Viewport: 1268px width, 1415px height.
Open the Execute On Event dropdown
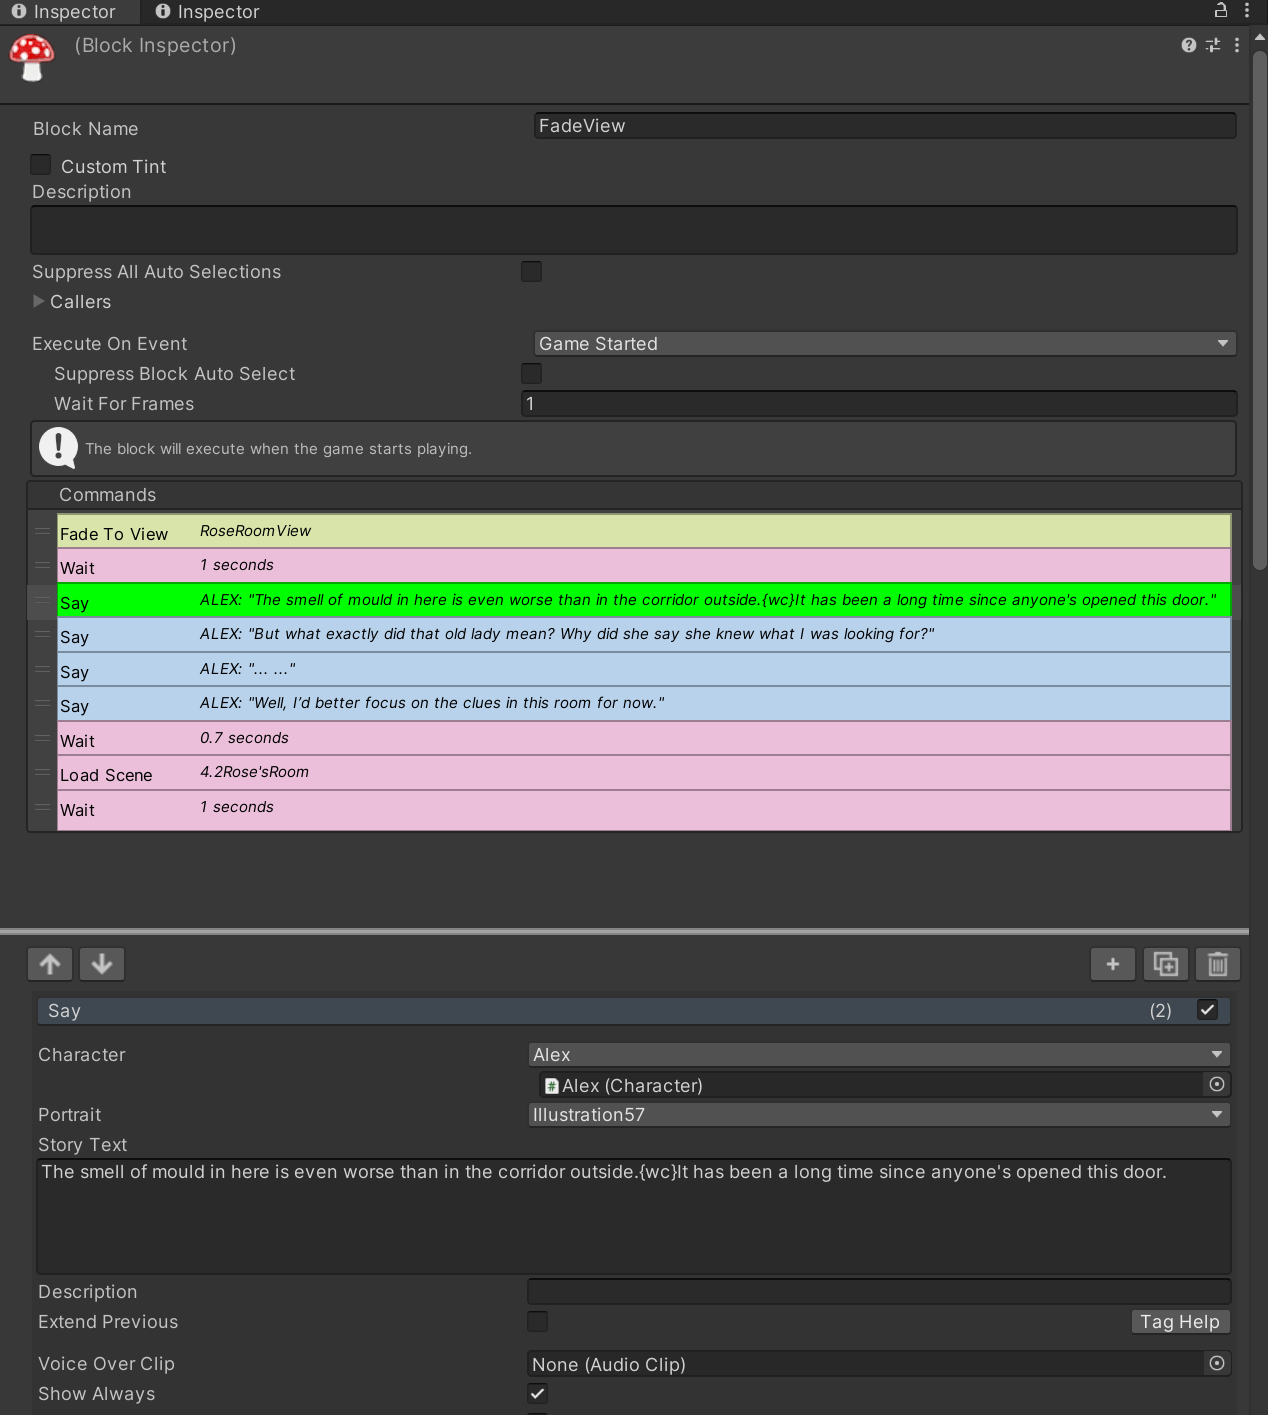click(x=885, y=344)
